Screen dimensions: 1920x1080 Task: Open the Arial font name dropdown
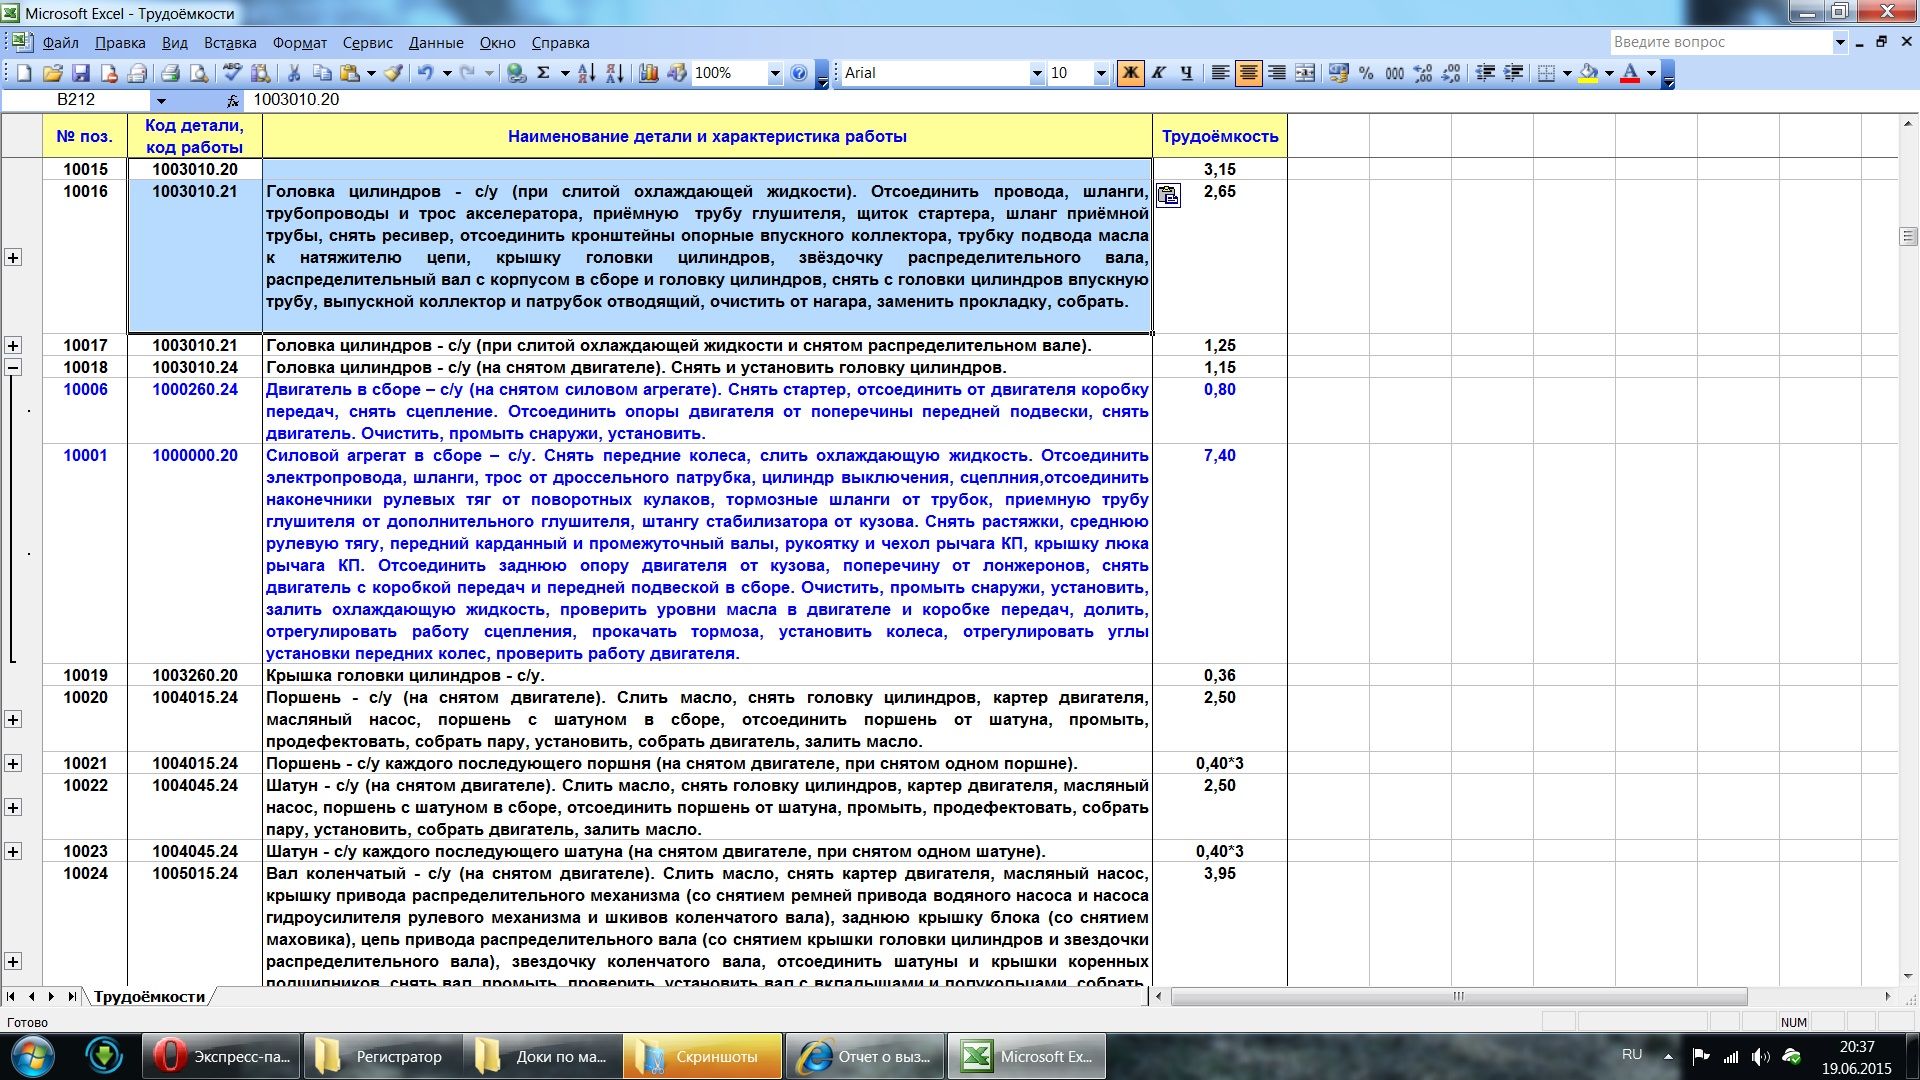coord(1036,73)
